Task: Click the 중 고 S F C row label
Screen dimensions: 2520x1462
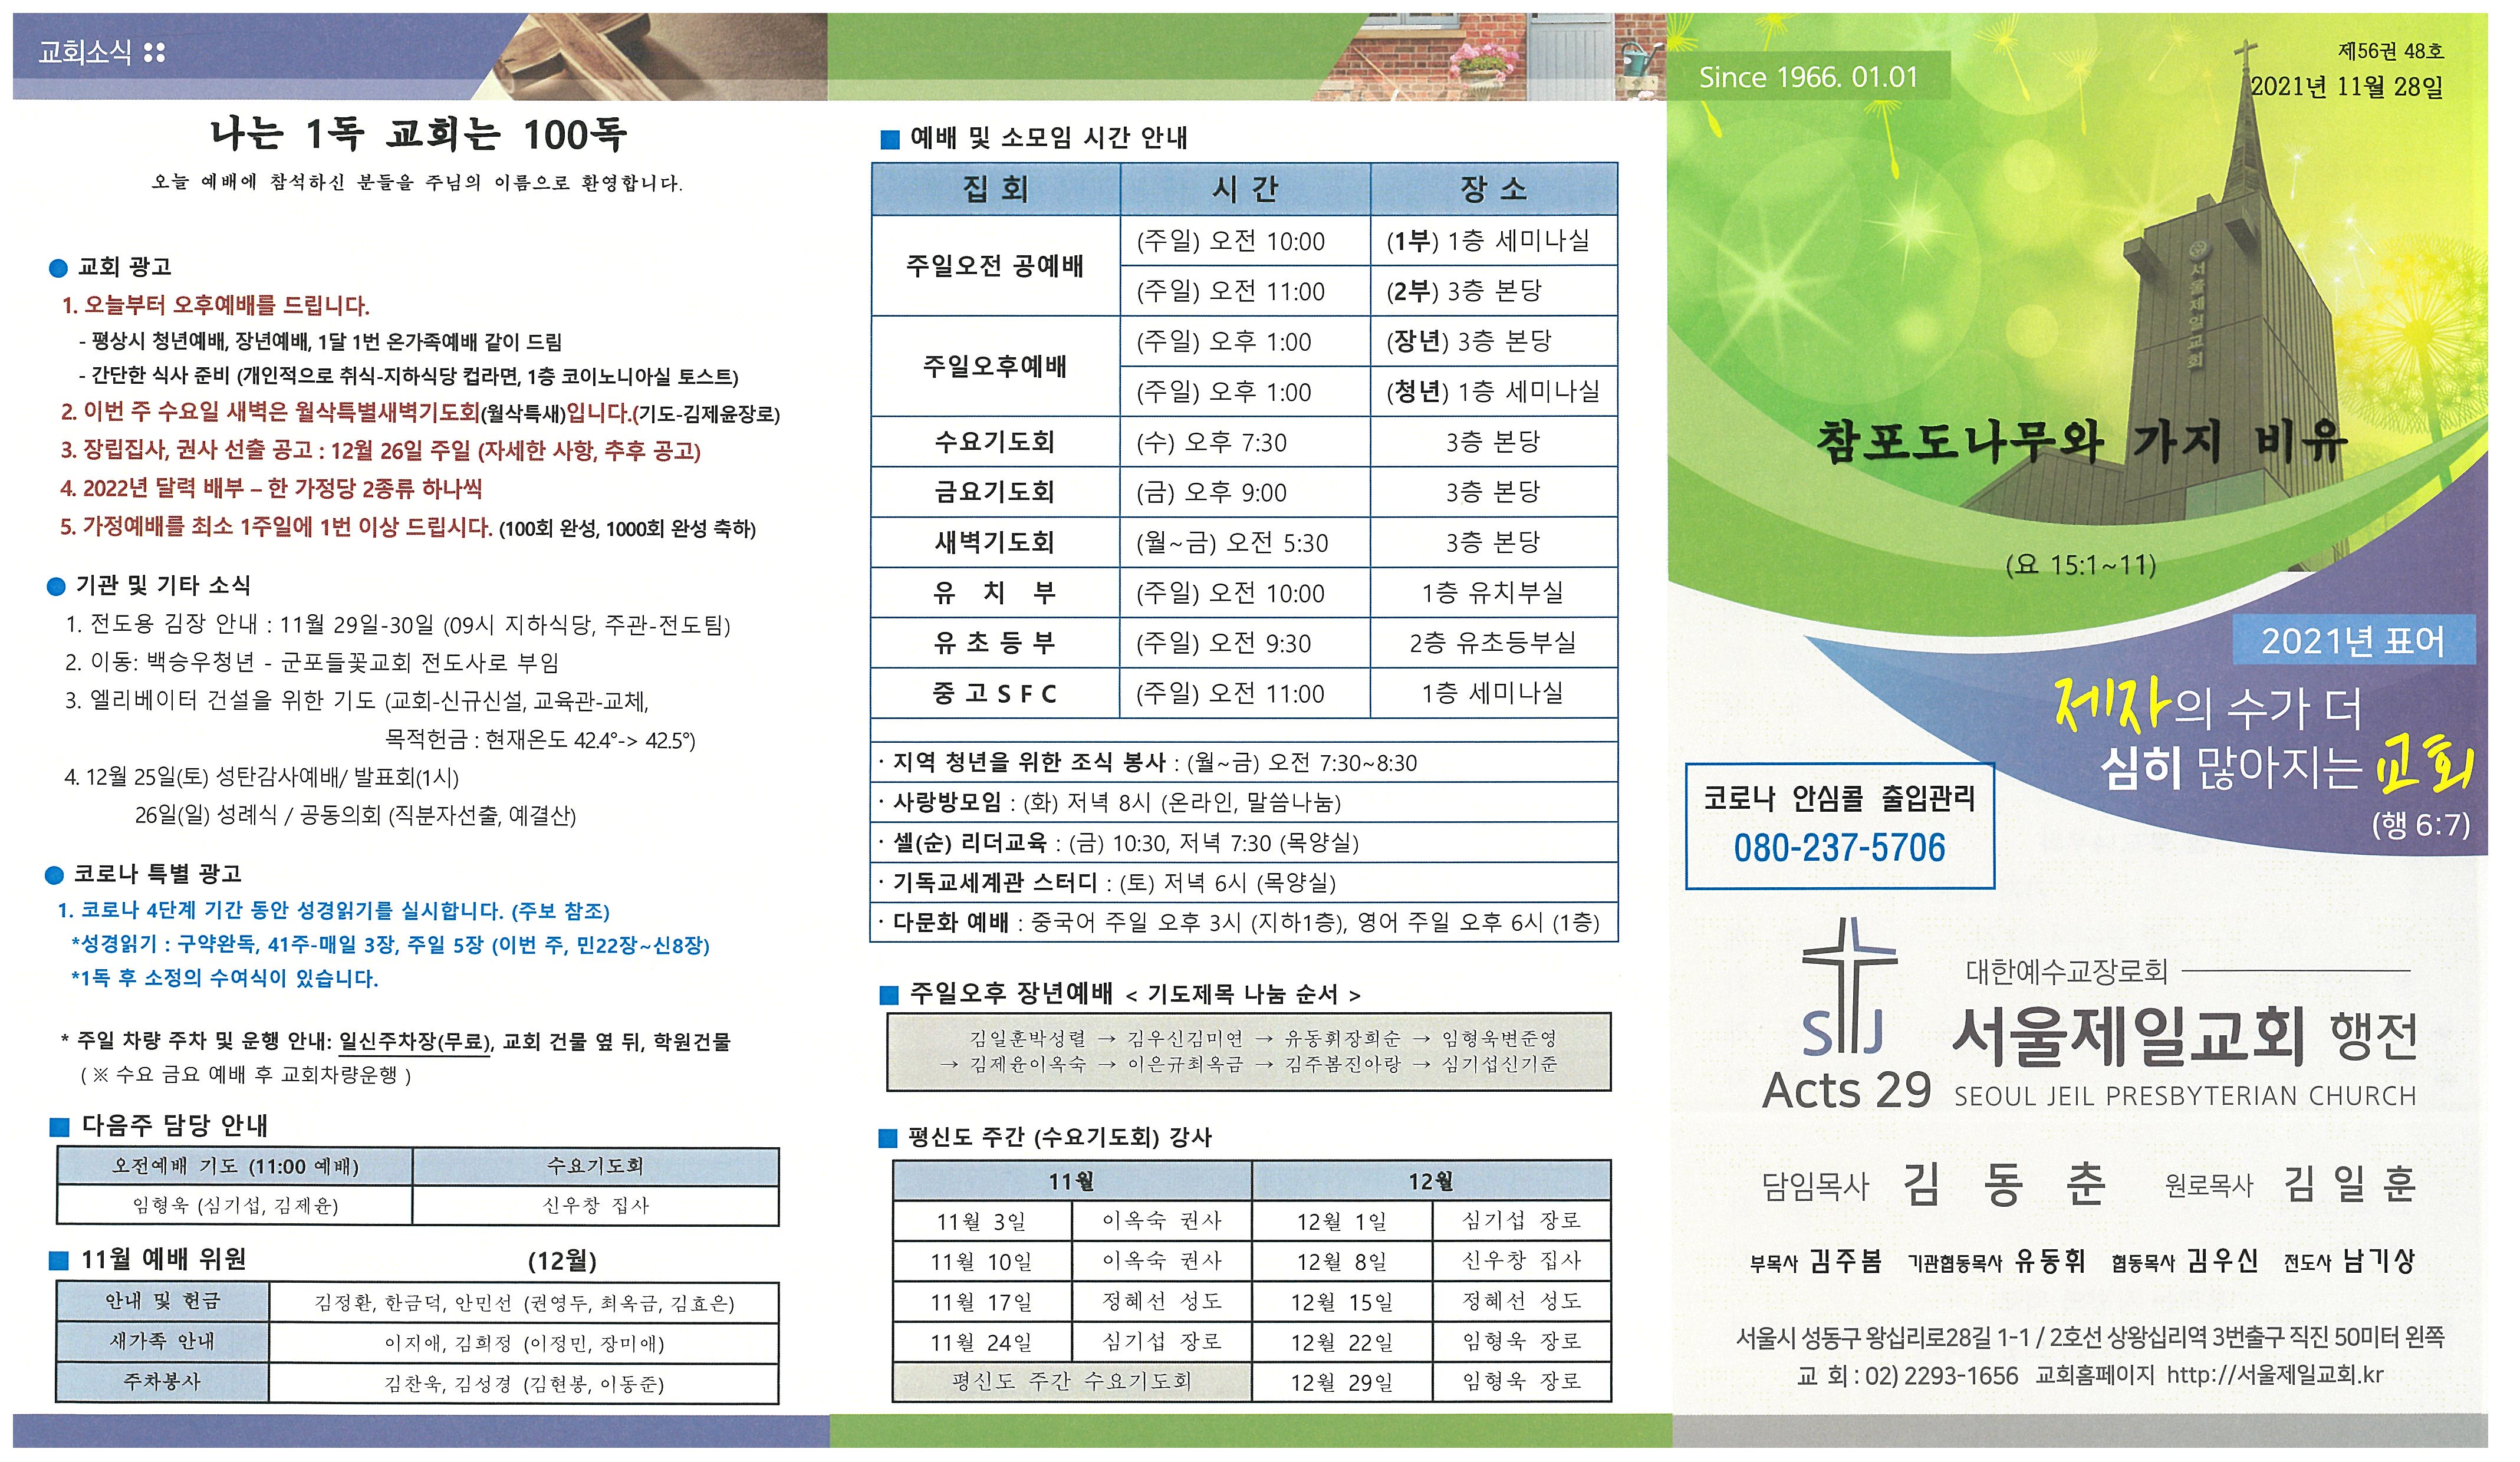Action: (995, 694)
